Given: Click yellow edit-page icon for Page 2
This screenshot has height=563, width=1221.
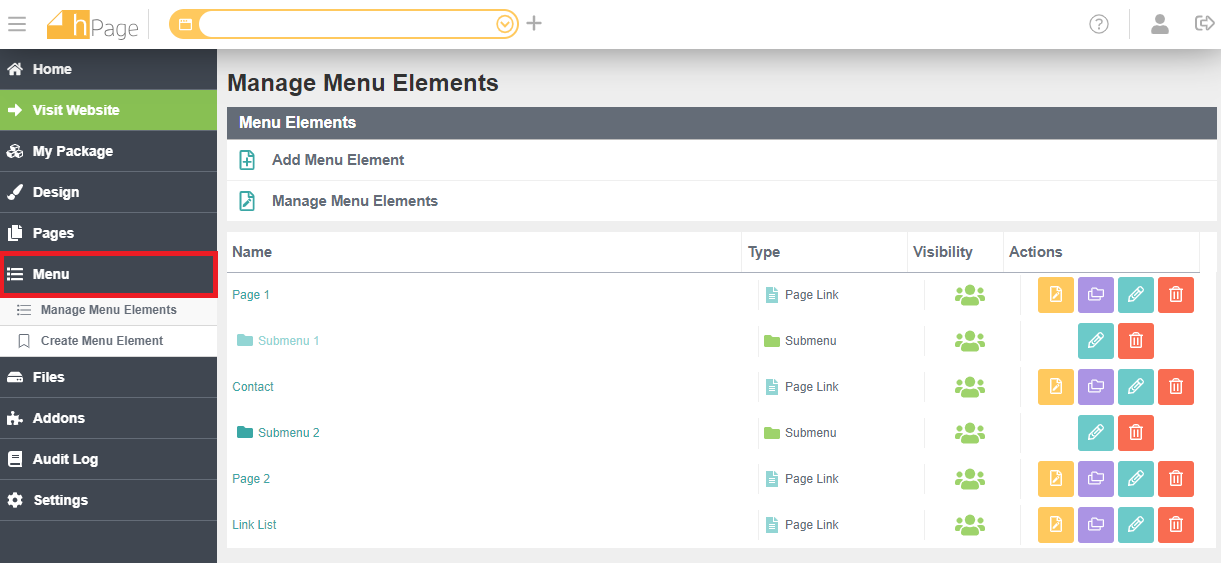Looking at the screenshot, I should pos(1056,479).
